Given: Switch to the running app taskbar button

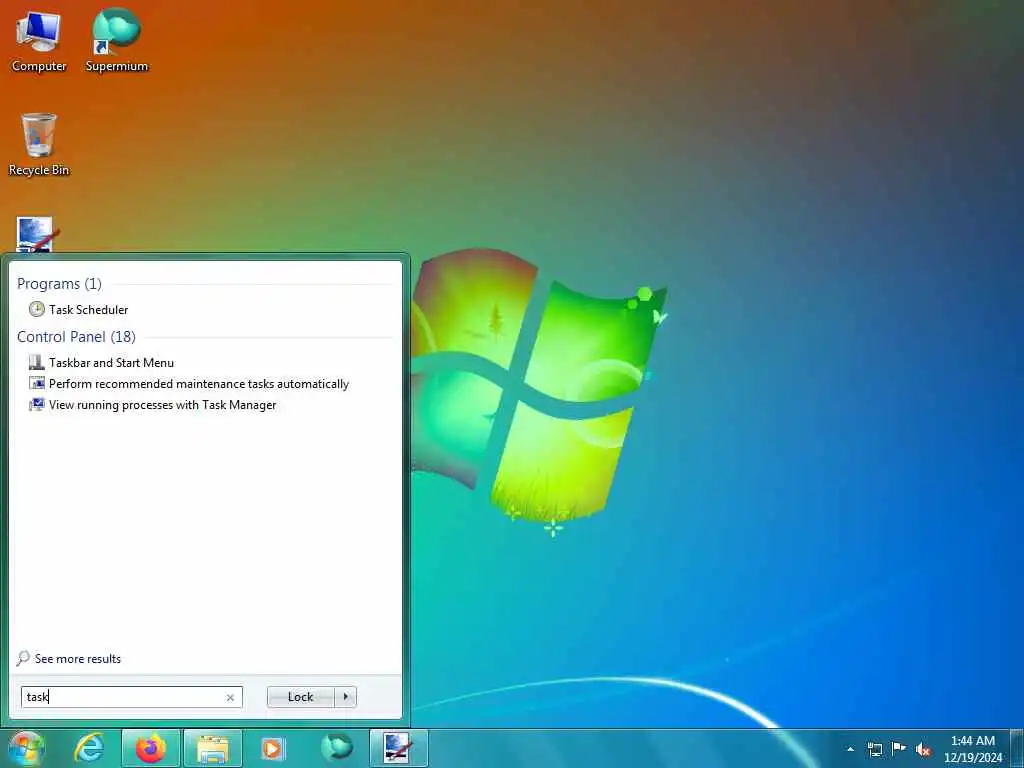Looking at the screenshot, I should click(x=398, y=748).
